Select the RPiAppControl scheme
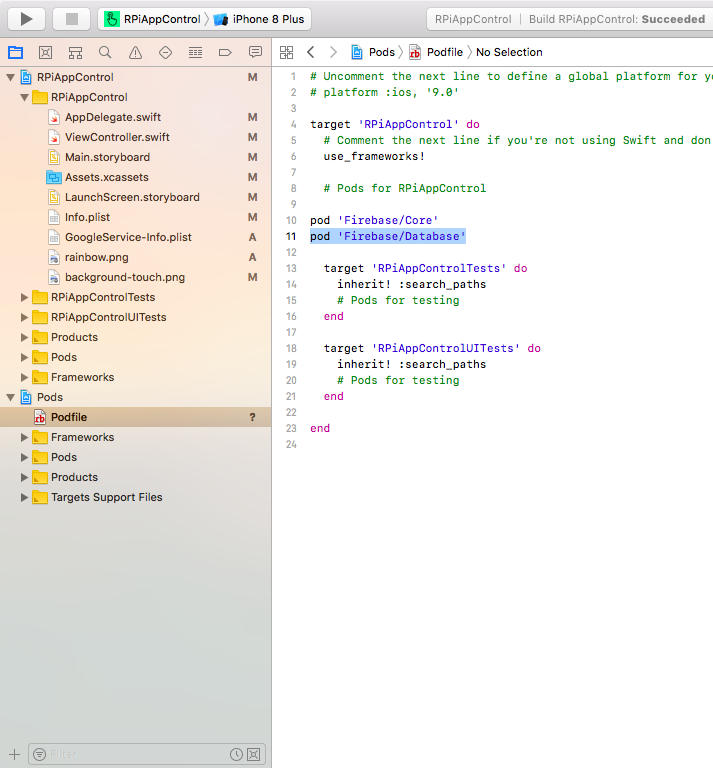 pos(160,19)
